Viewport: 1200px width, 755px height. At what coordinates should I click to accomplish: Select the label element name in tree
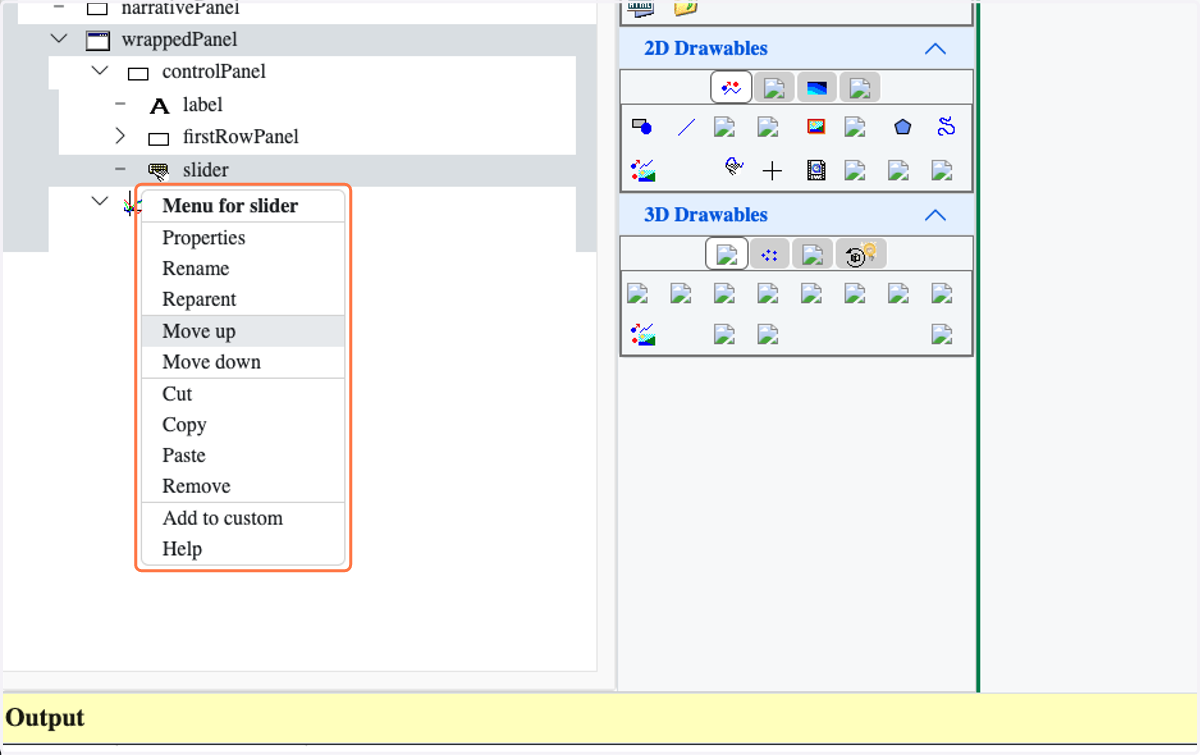tap(203, 105)
